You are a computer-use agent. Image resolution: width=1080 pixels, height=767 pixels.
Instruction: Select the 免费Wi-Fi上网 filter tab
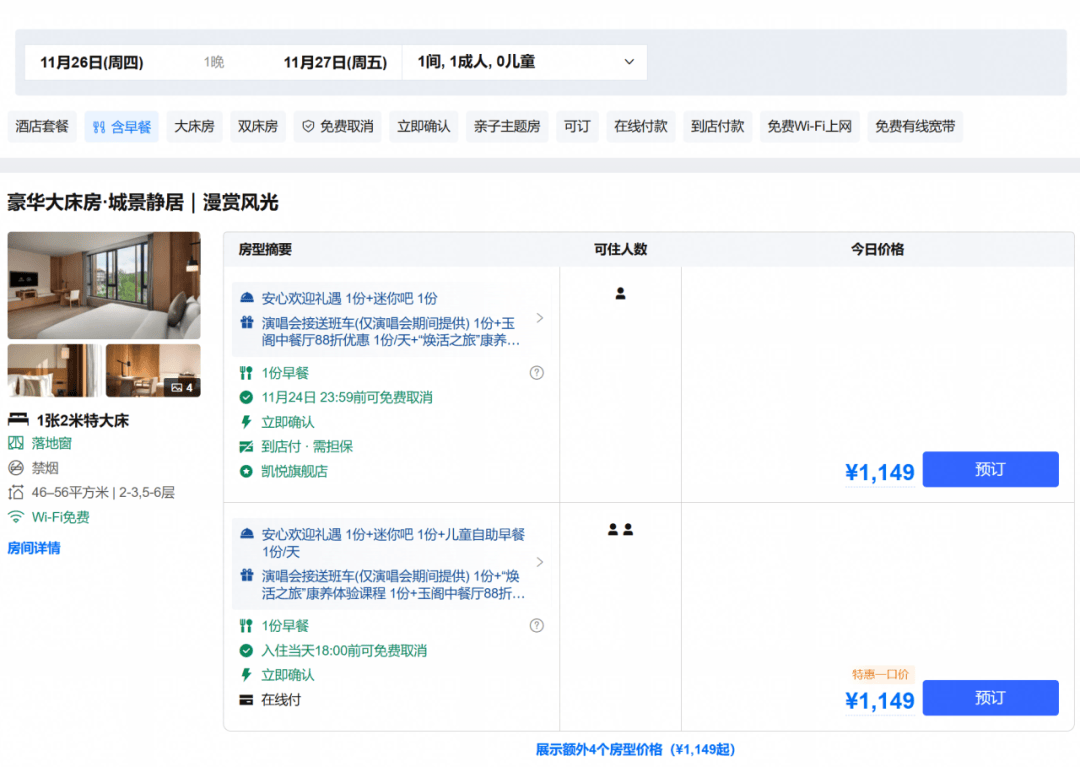pyautogui.click(x=809, y=127)
